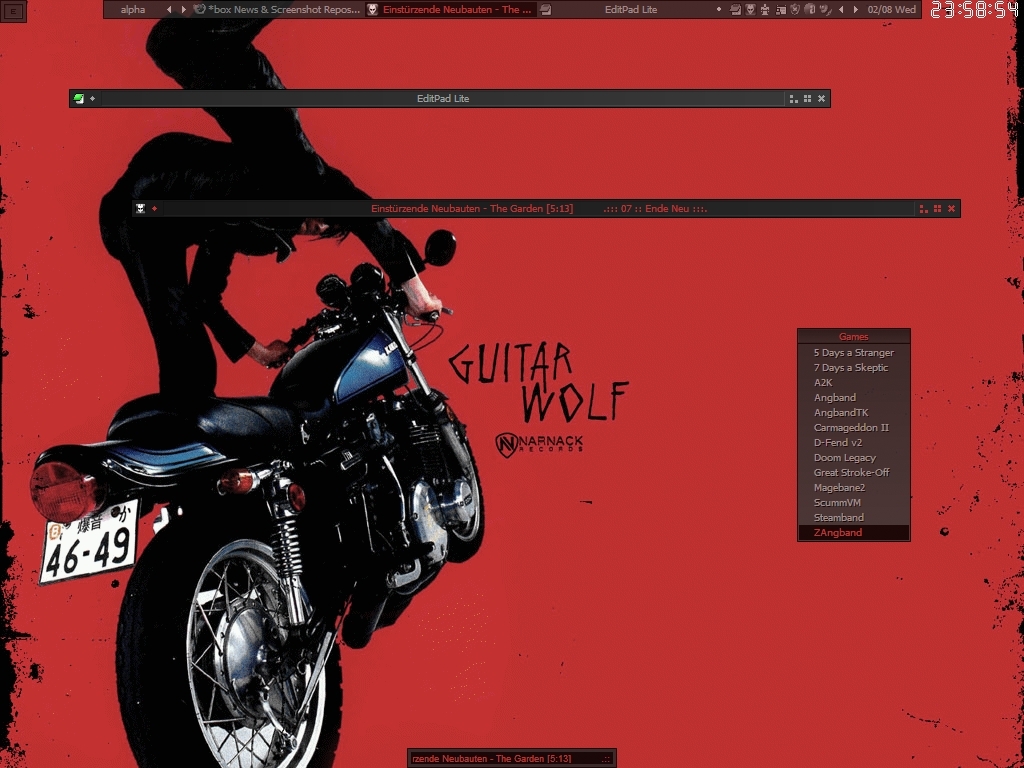Switch to previous workspace using the left arrow beside alpha
1024x768 pixels.
169,10
